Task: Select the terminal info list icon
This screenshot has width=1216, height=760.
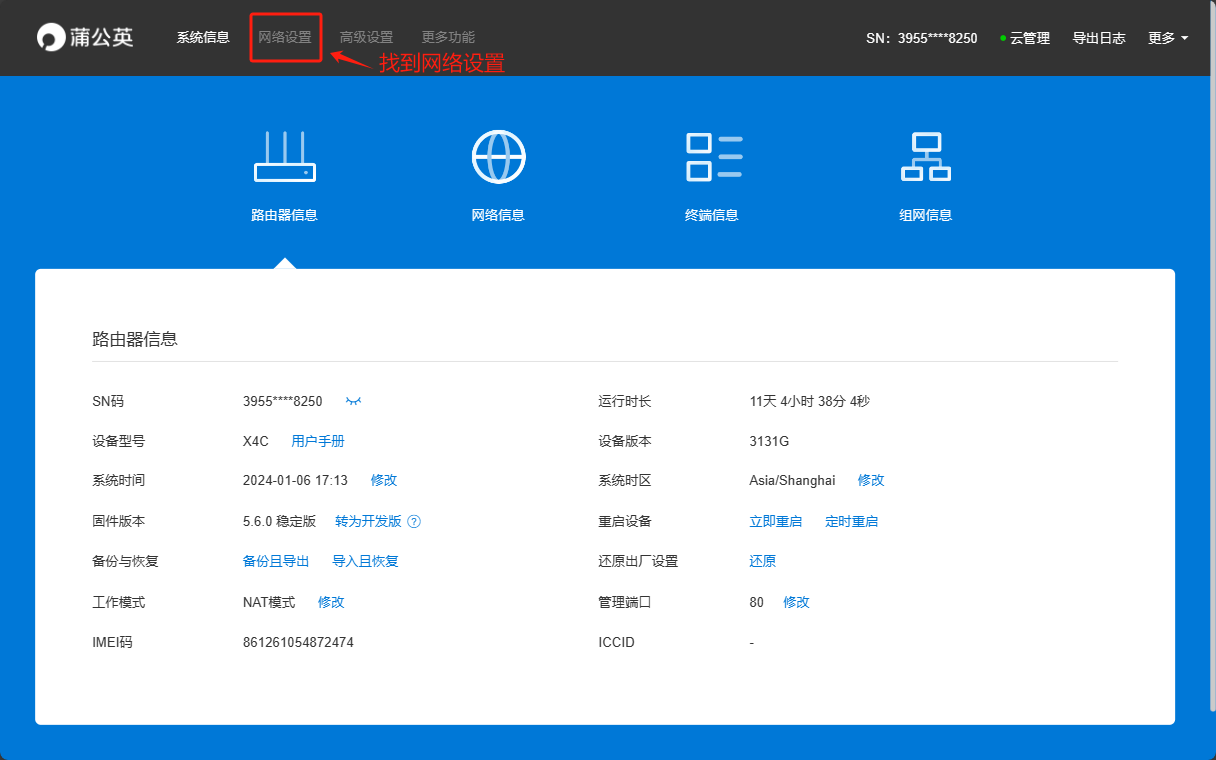Action: [x=713, y=157]
